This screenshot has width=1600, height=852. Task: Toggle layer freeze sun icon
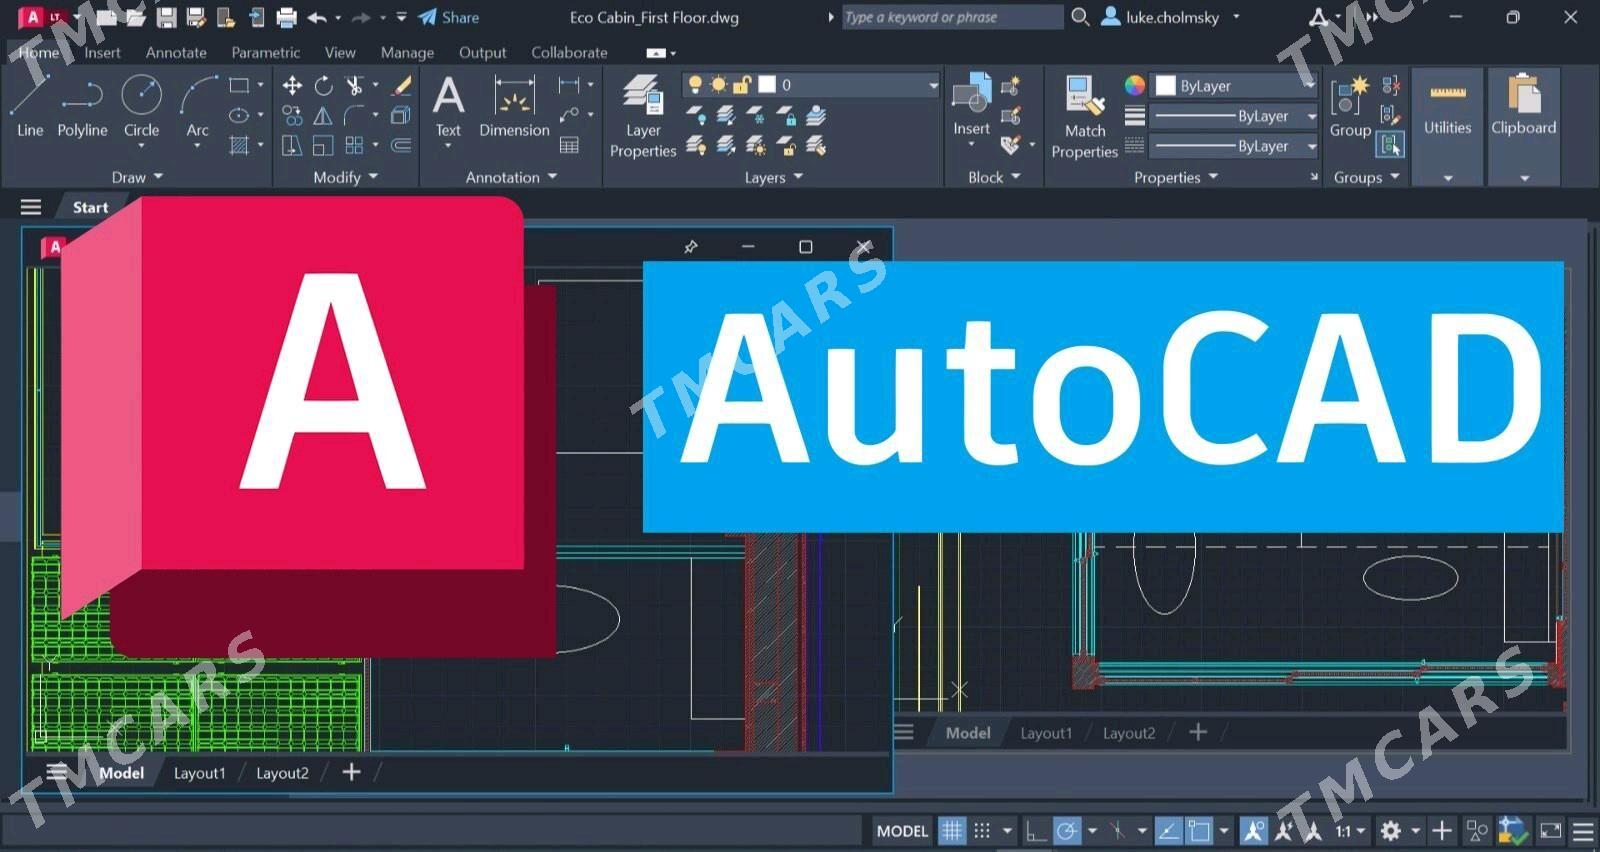(718, 85)
